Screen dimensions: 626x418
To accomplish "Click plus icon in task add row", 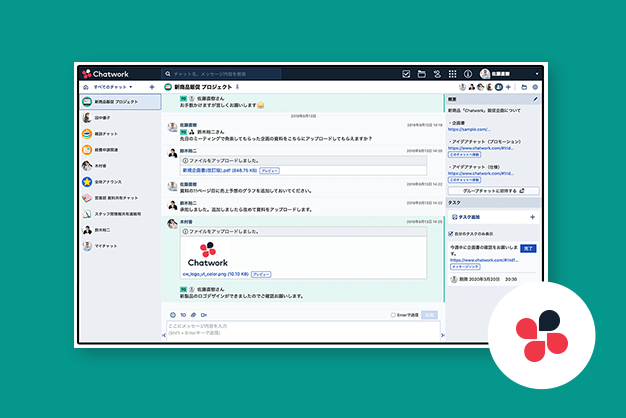I will point(532,217).
